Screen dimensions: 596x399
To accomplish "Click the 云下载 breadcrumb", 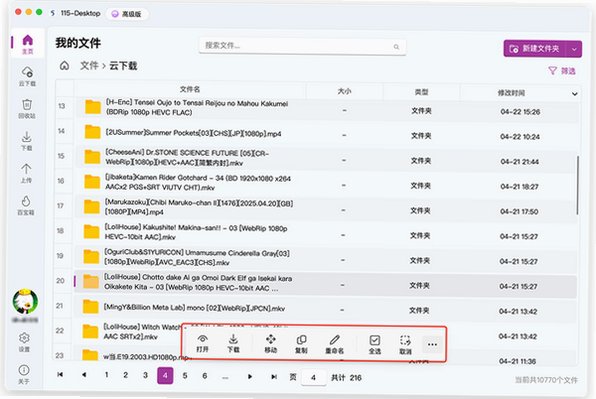I will (x=123, y=66).
